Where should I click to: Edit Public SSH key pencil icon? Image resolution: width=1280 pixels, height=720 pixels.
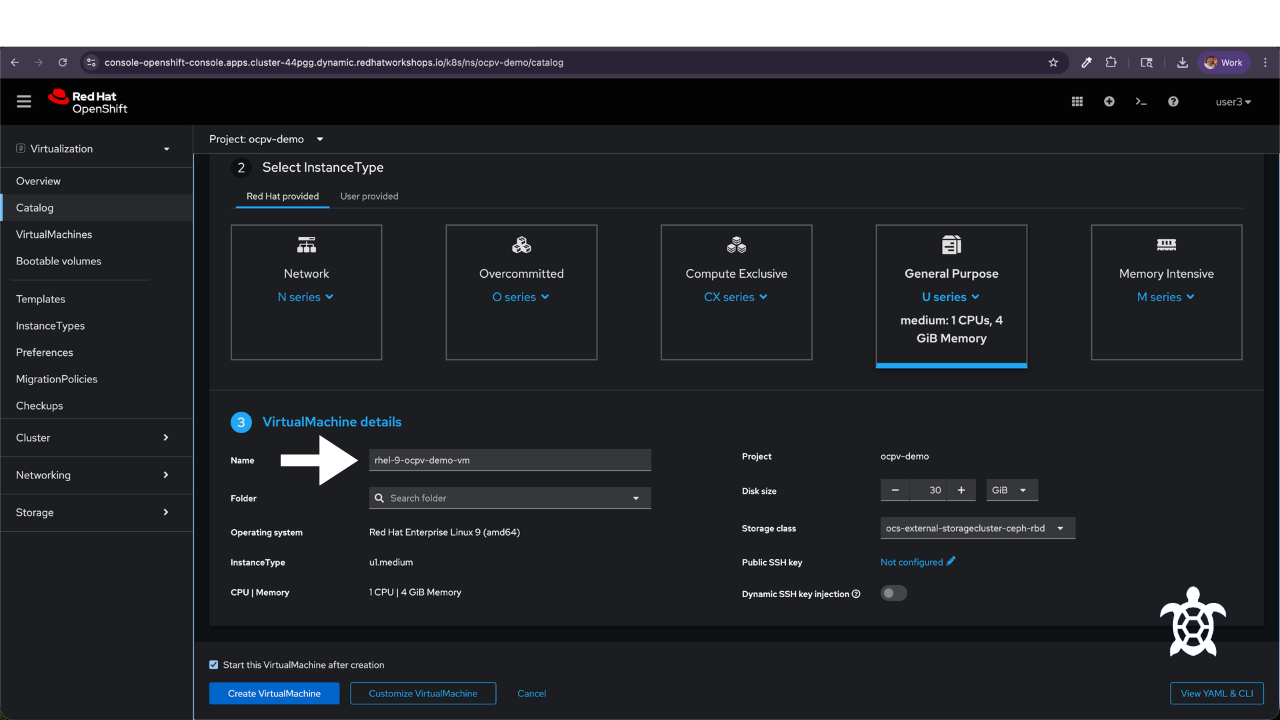click(951, 561)
